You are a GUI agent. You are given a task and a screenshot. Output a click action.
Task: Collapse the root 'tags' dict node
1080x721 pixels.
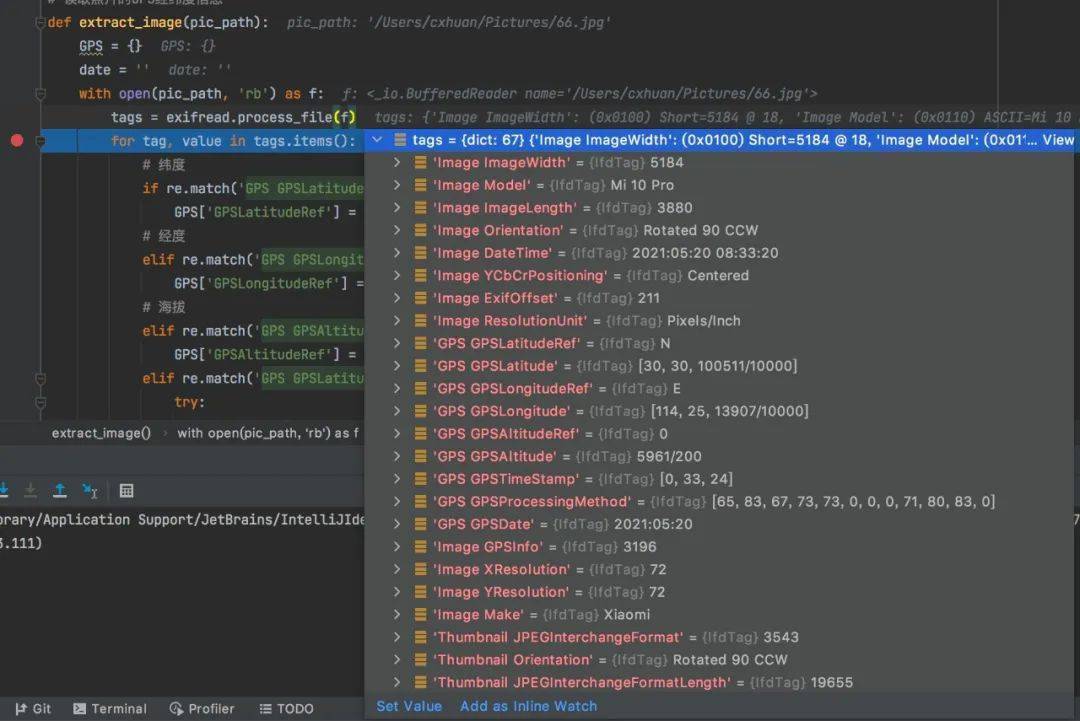(x=377, y=140)
